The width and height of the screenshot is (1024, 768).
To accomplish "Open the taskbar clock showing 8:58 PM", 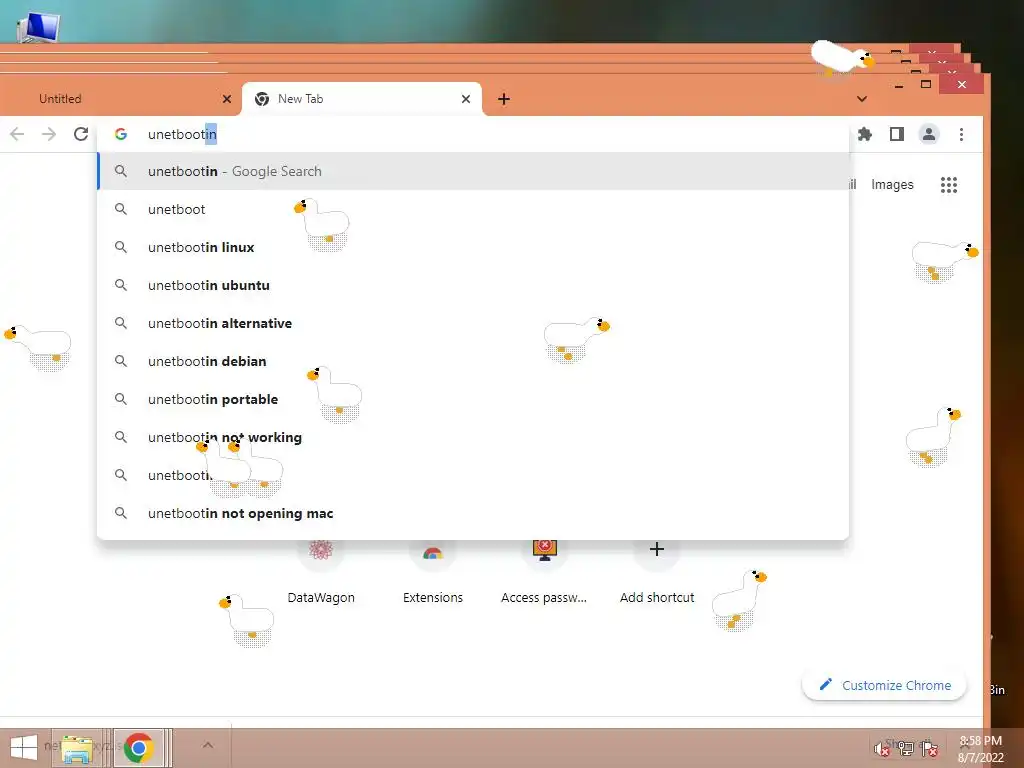I will tap(981, 749).
